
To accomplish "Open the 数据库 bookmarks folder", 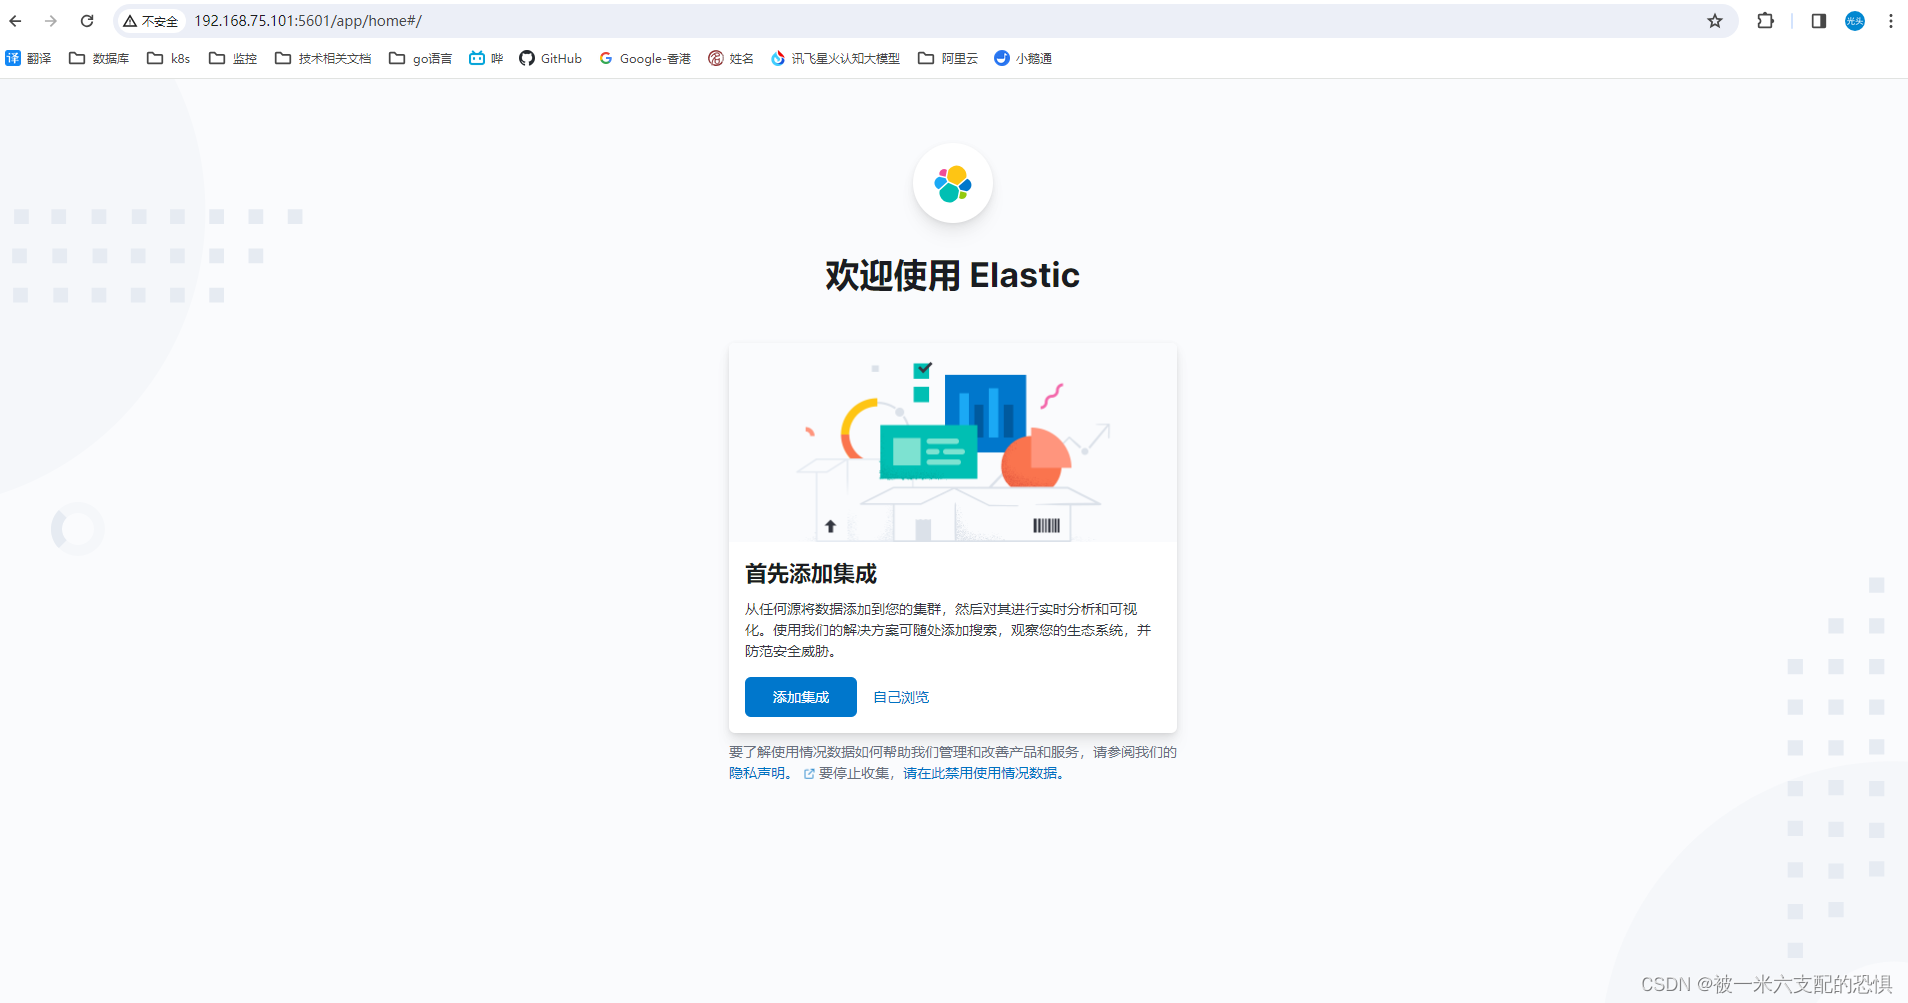I will pos(99,59).
